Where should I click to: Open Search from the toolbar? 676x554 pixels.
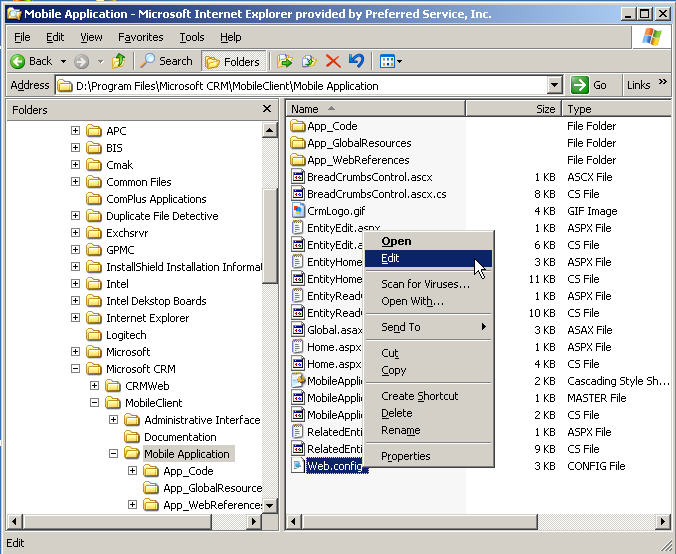(166, 61)
